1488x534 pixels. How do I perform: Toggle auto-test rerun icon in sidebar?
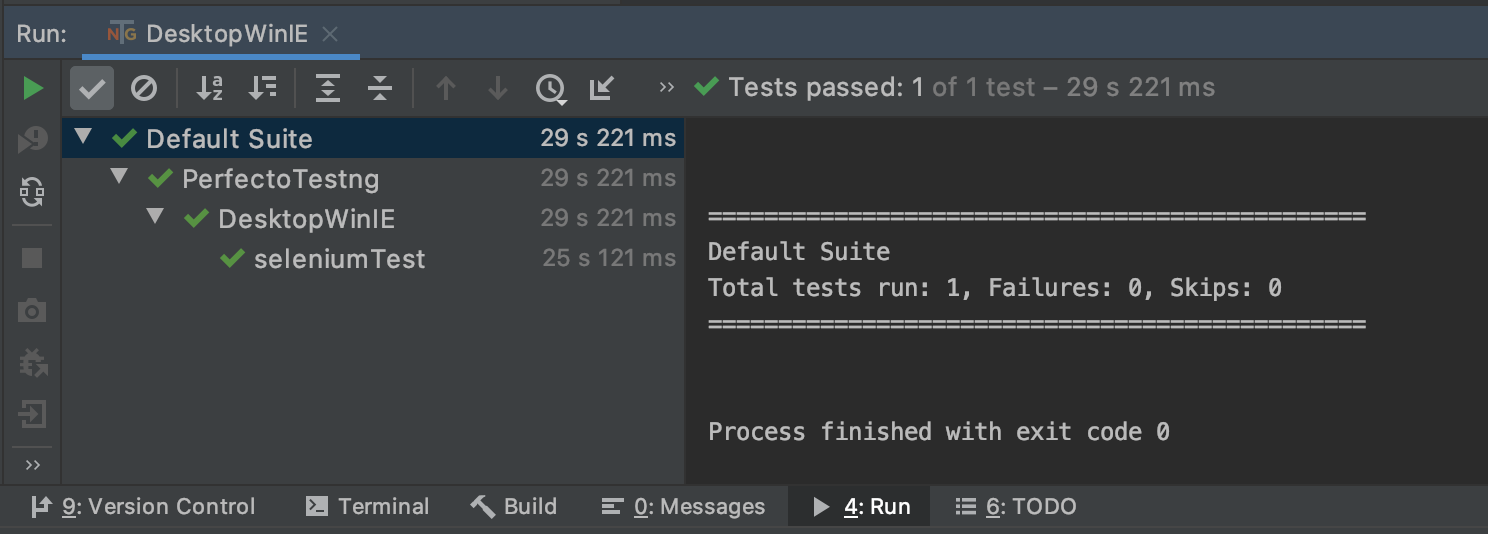pyautogui.click(x=33, y=190)
